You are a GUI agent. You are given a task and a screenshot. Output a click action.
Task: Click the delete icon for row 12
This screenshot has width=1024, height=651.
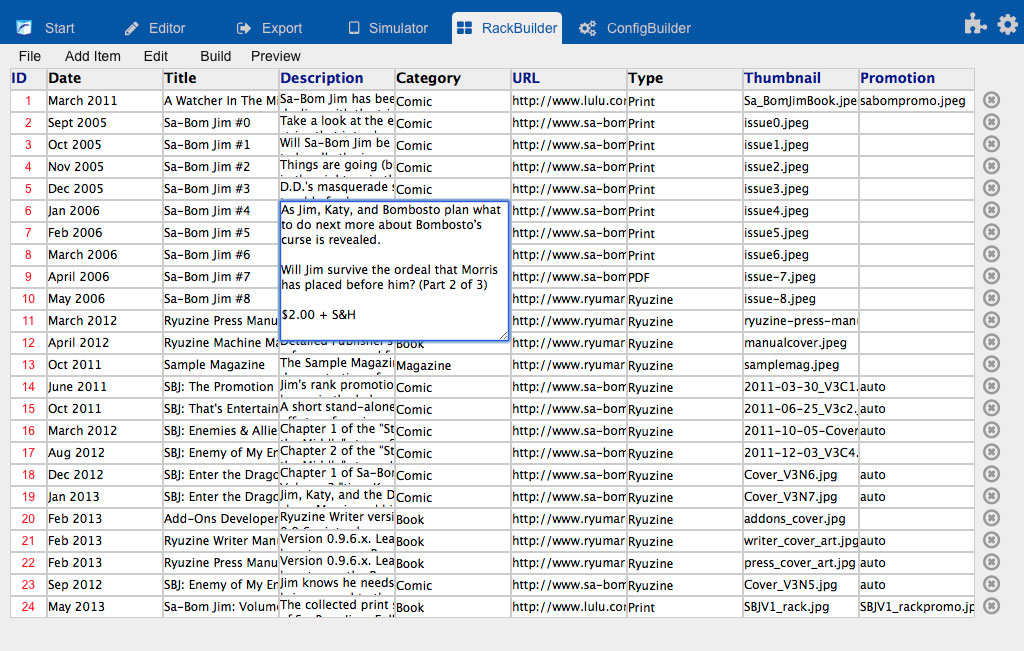(991, 342)
